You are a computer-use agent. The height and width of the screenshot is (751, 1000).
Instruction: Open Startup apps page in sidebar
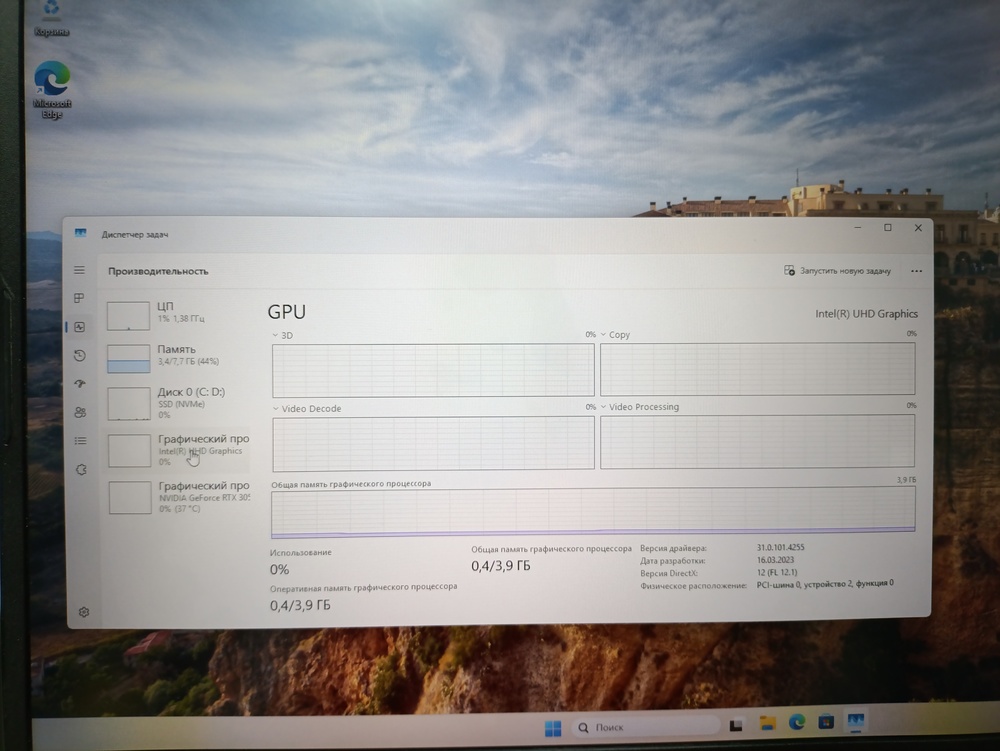point(80,384)
